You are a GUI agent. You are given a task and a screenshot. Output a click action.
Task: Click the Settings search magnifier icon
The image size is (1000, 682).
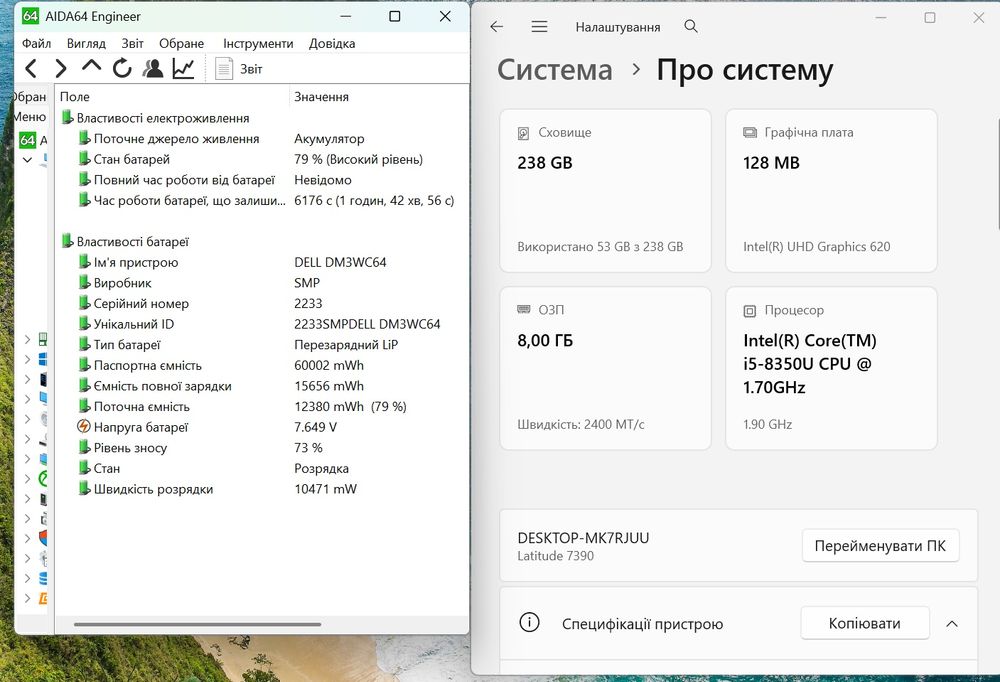coord(691,27)
